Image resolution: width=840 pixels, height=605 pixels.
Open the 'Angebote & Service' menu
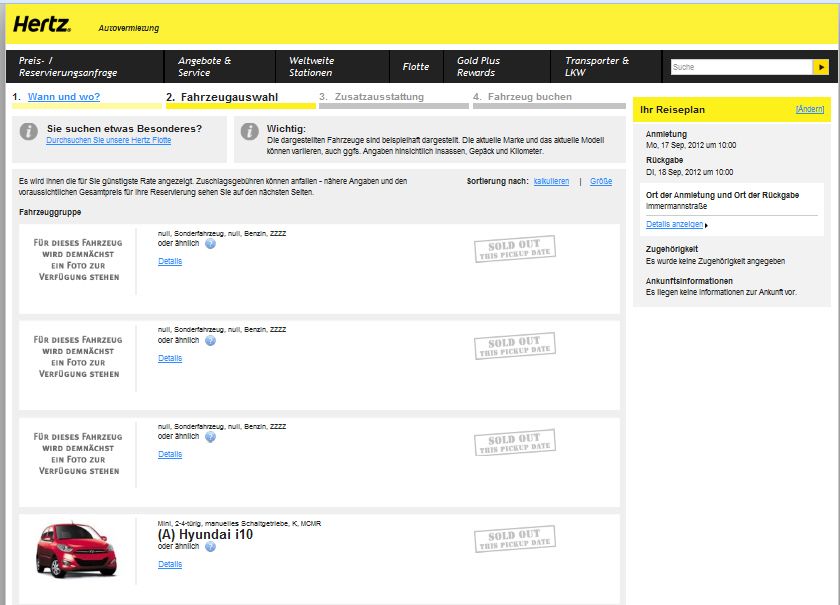pyautogui.click(x=204, y=67)
